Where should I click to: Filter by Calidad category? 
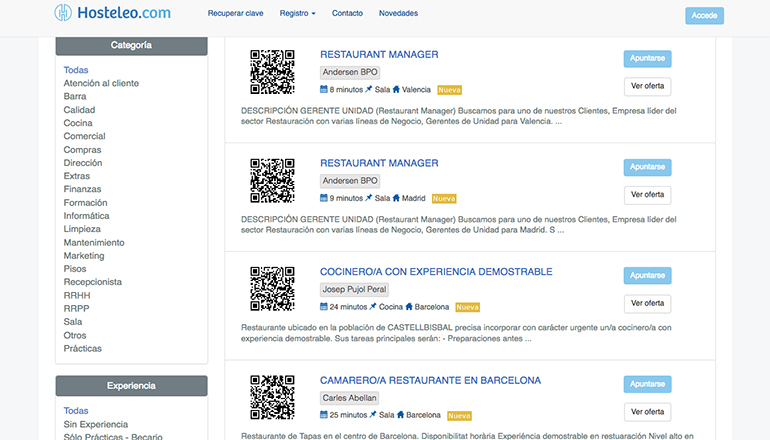tap(79, 110)
